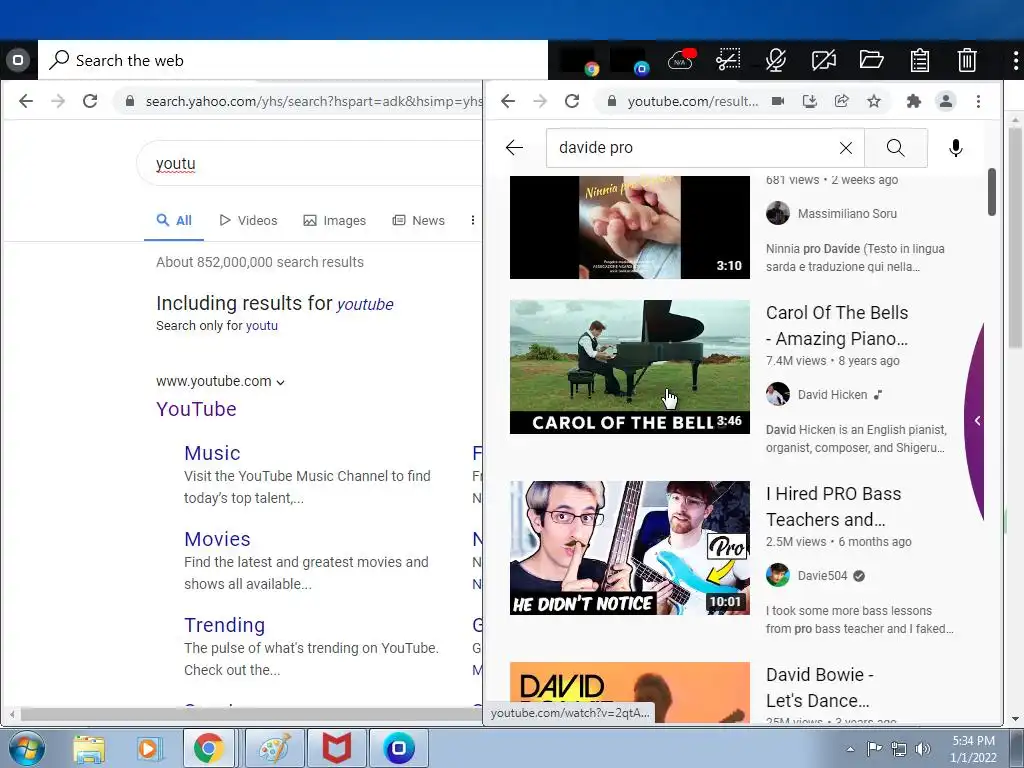Open the recordings folder icon
The image size is (1024, 768).
click(x=871, y=60)
